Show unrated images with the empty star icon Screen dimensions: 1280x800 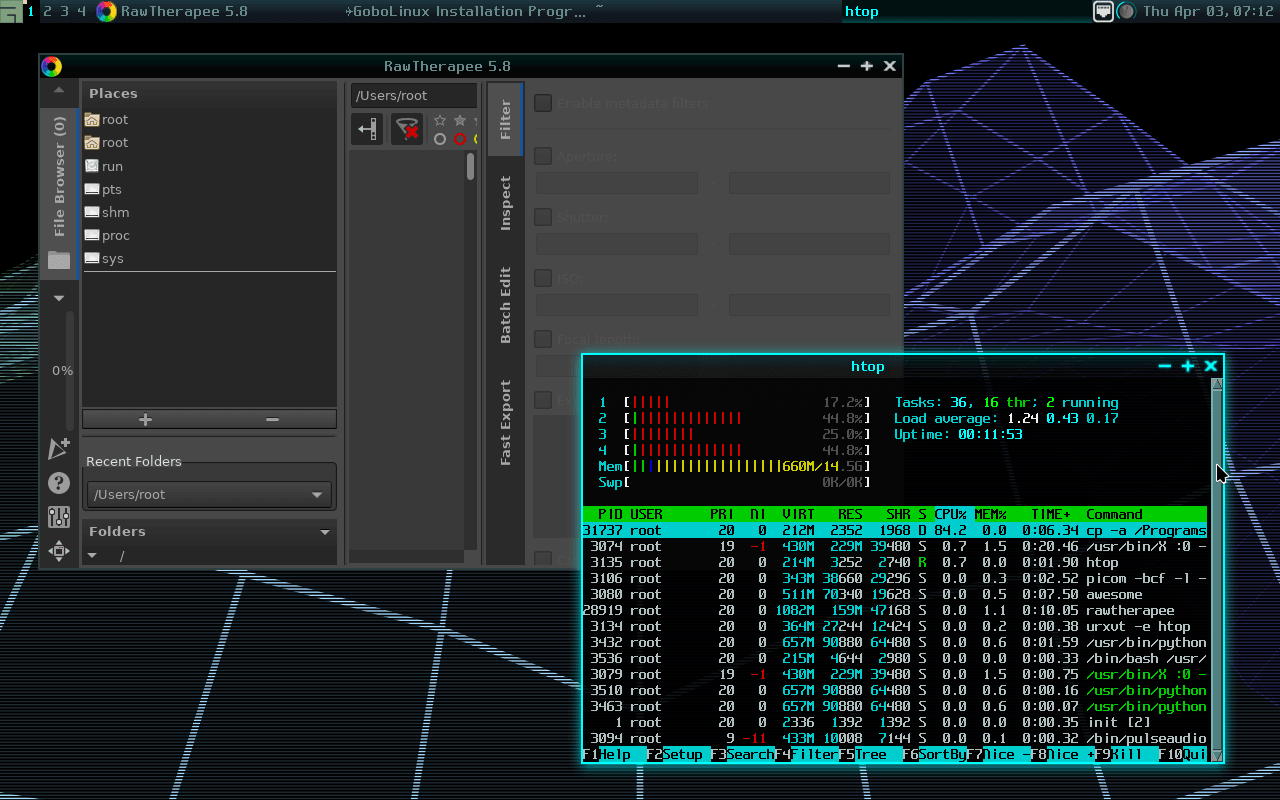pos(440,120)
